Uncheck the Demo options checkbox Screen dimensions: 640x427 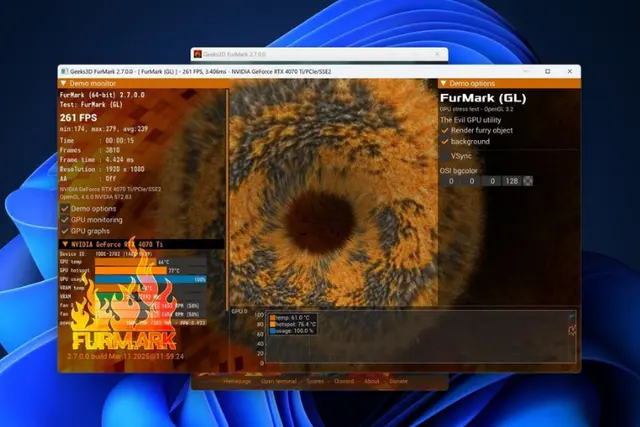tap(64, 209)
